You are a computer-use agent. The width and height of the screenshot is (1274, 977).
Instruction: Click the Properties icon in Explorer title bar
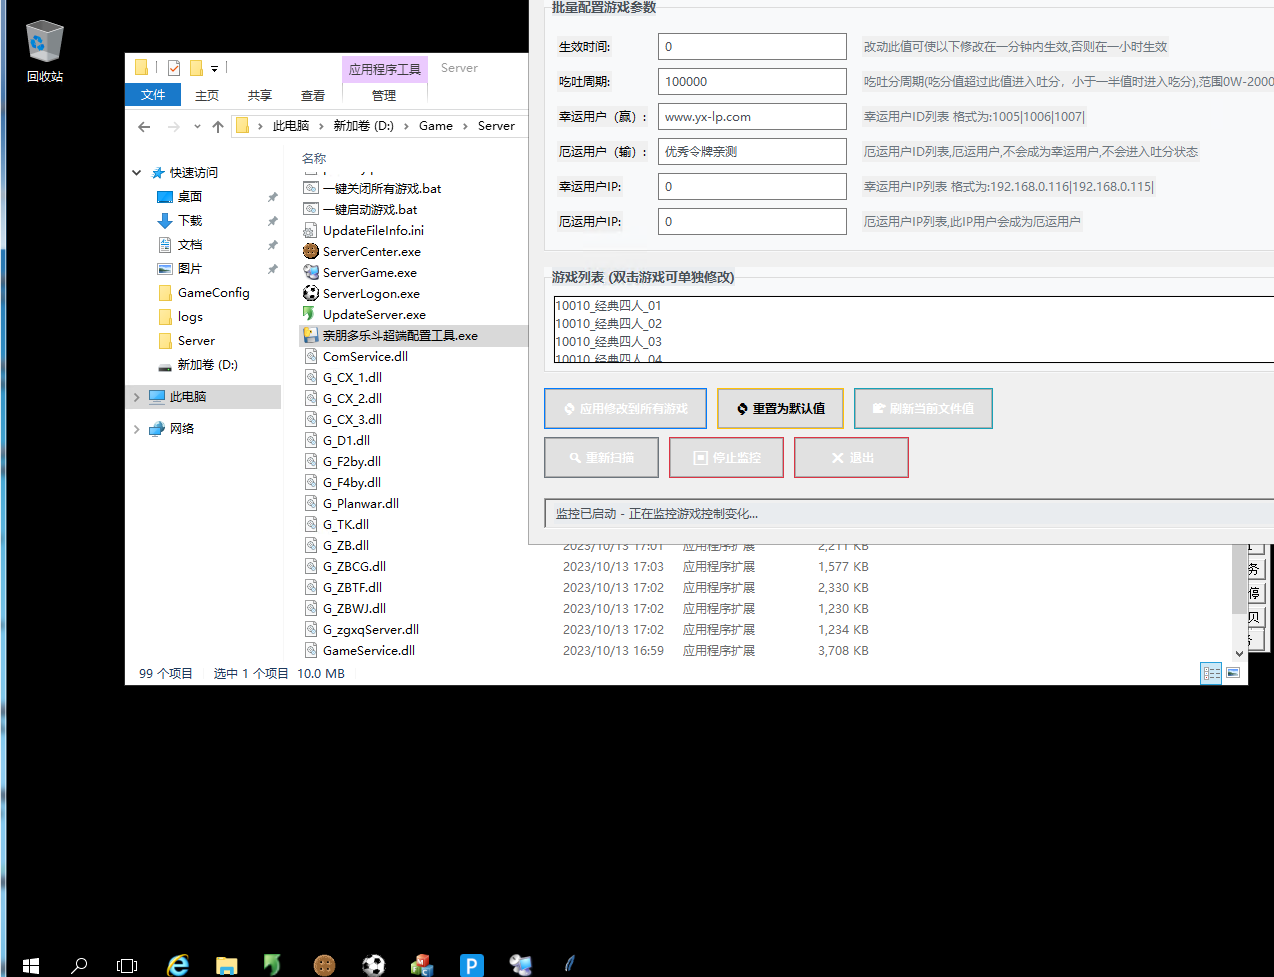[x=174, y=68]
